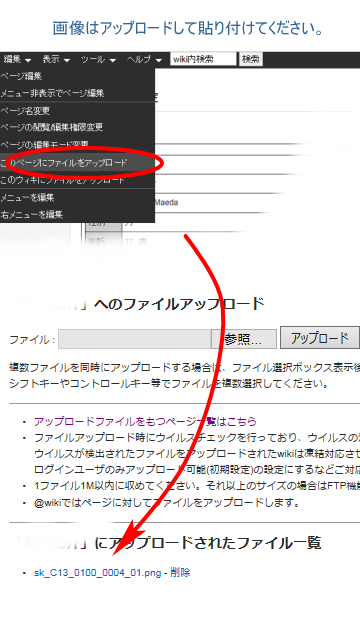
Task: Expand the ヘルプ menu
Action: coord(144,59)
